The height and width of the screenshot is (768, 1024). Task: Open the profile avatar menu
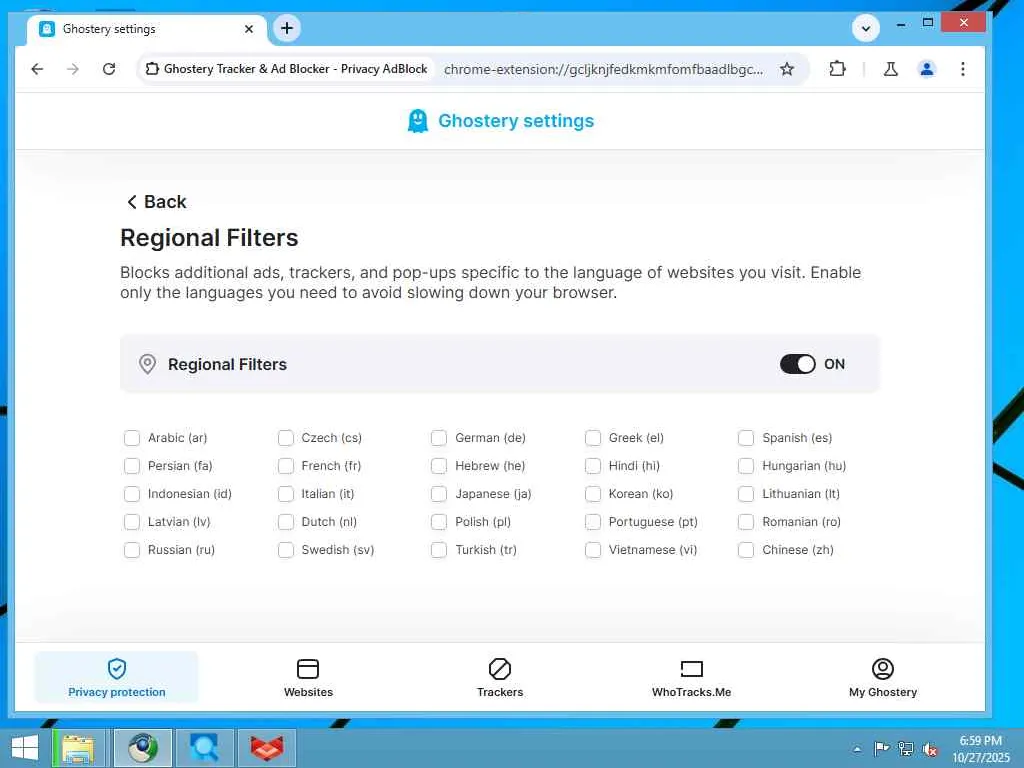(927, 69)
